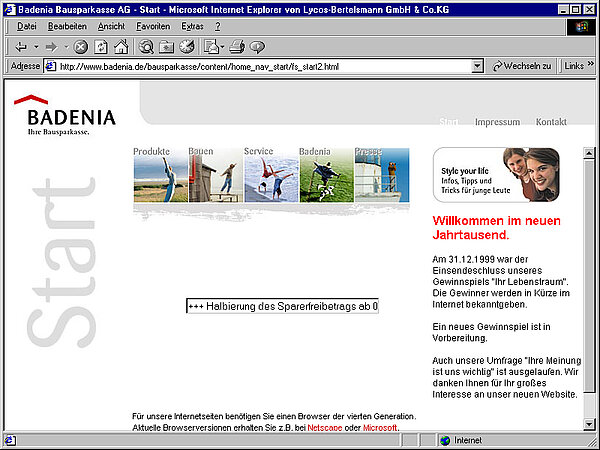The width and height of the screenshot is (600, 450).
Task: Open the Badenia section image
Action: 327,174
